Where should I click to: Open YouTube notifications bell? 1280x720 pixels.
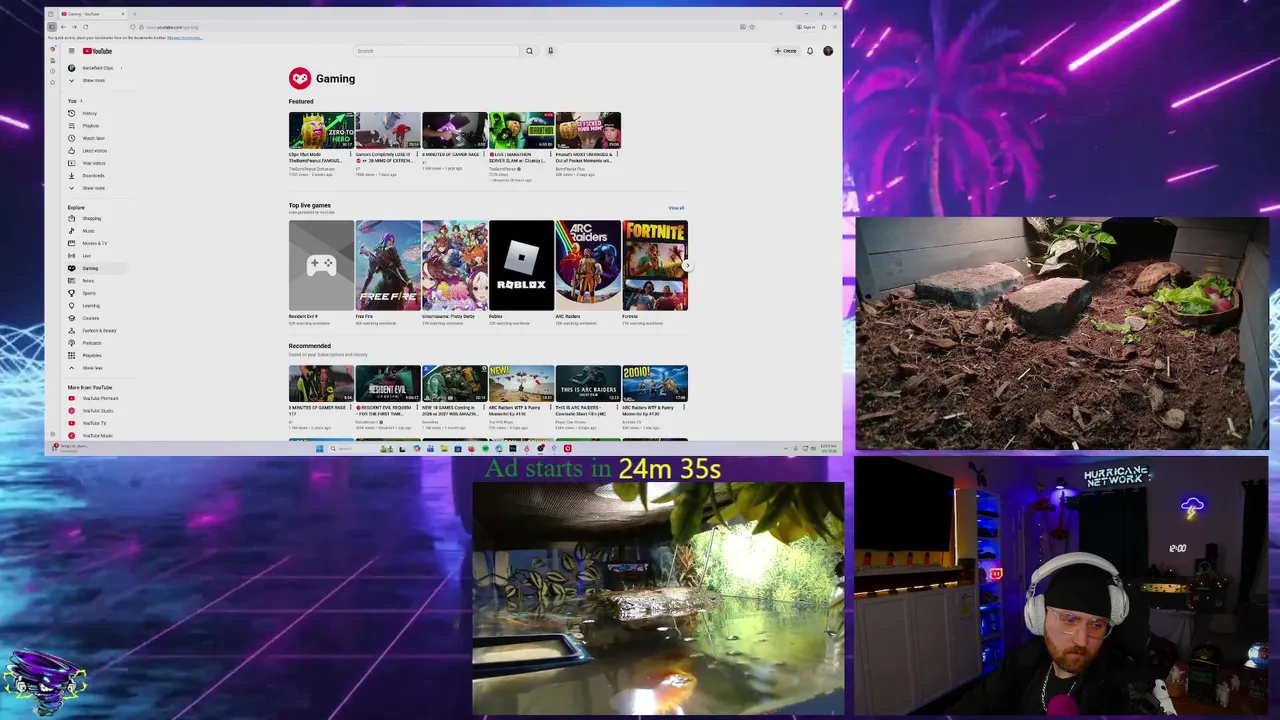tap(810, 51)
